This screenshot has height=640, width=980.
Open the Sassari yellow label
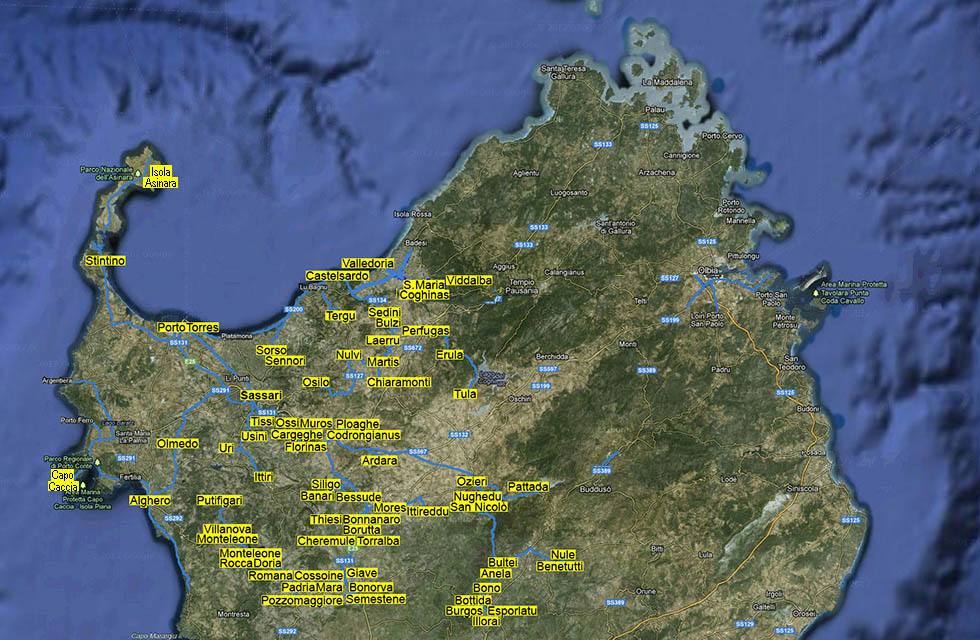[x=260, y=396]
